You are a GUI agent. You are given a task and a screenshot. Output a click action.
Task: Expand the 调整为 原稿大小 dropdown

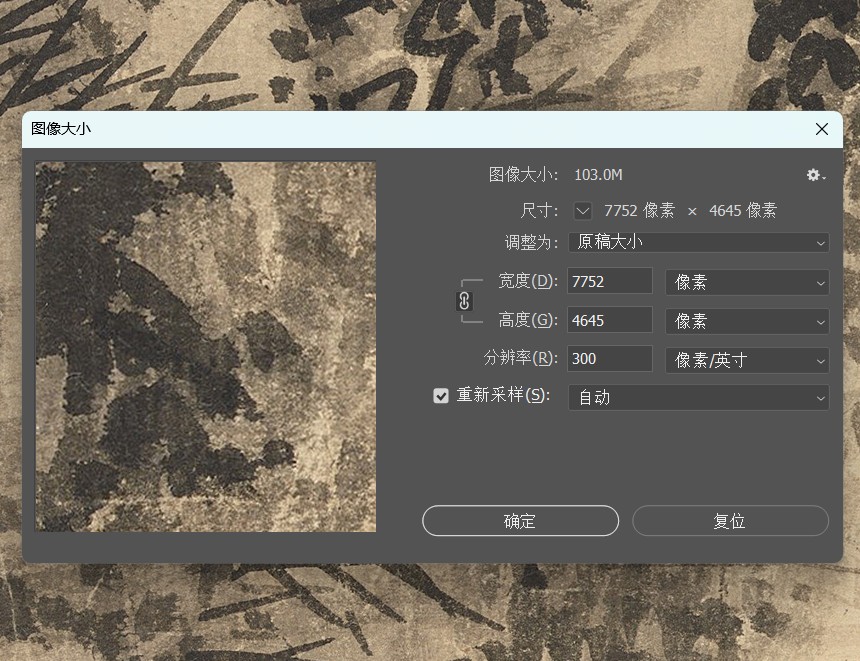699,242
